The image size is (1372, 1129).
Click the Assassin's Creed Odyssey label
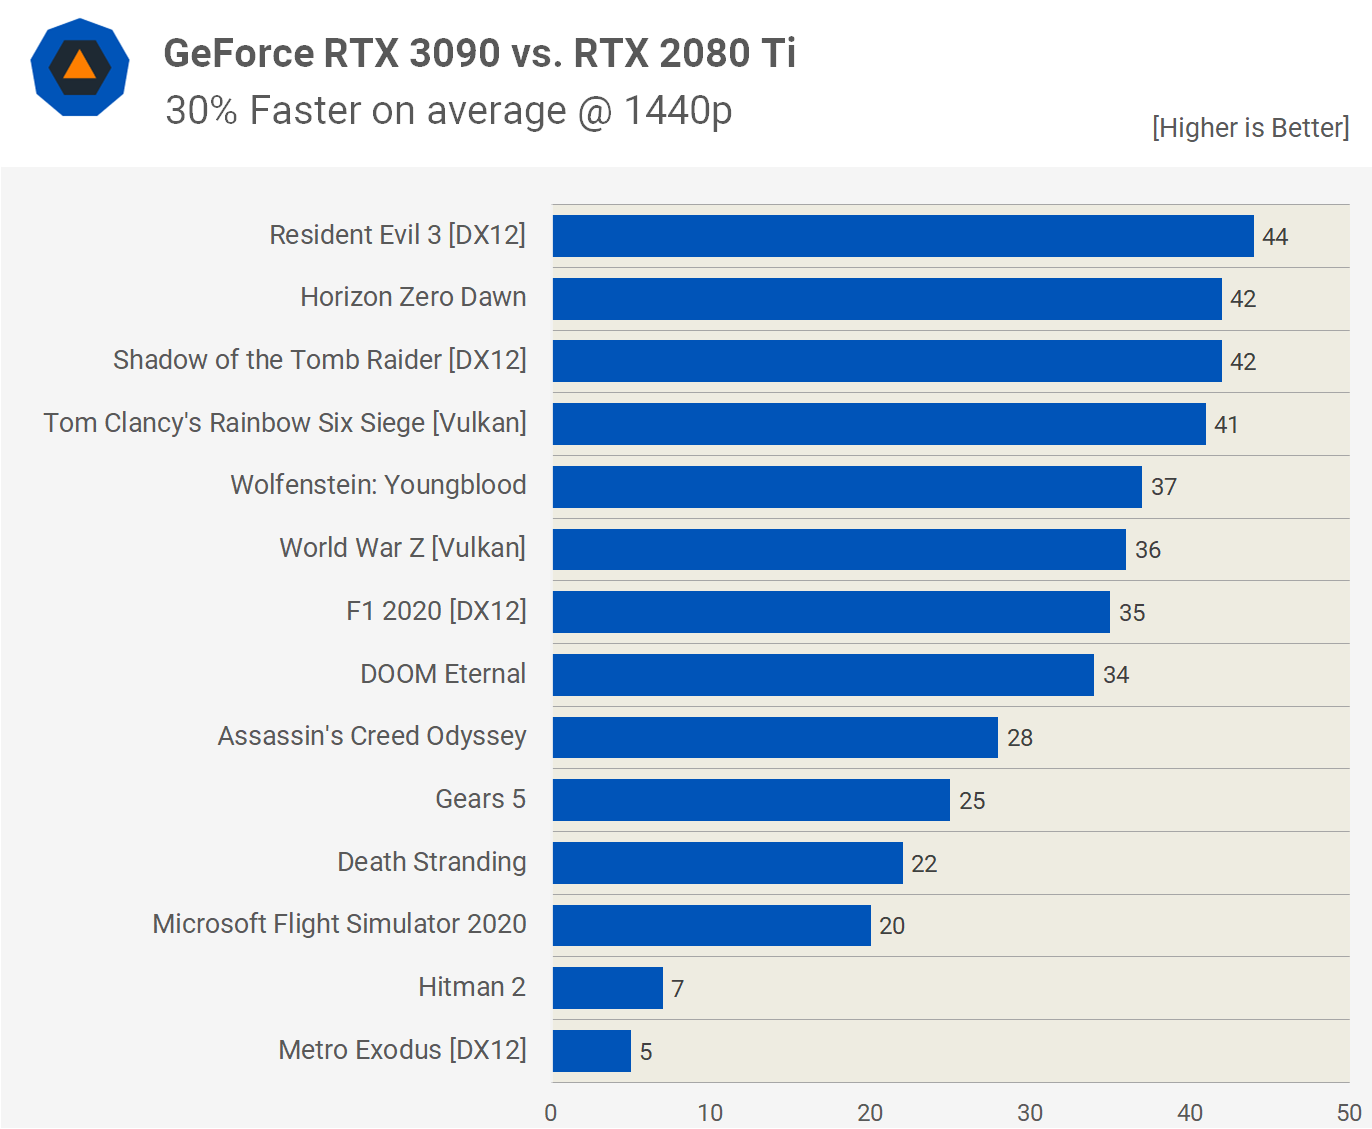click(x=372, y=737)
